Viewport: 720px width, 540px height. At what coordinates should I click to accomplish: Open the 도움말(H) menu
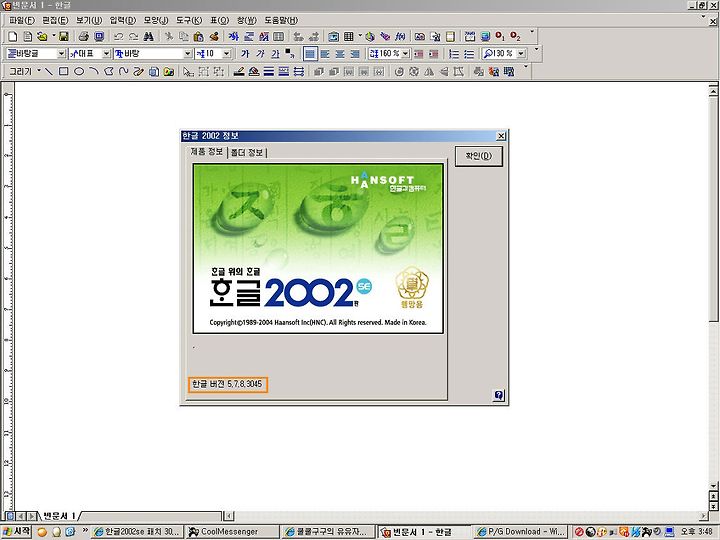(281, 20)
